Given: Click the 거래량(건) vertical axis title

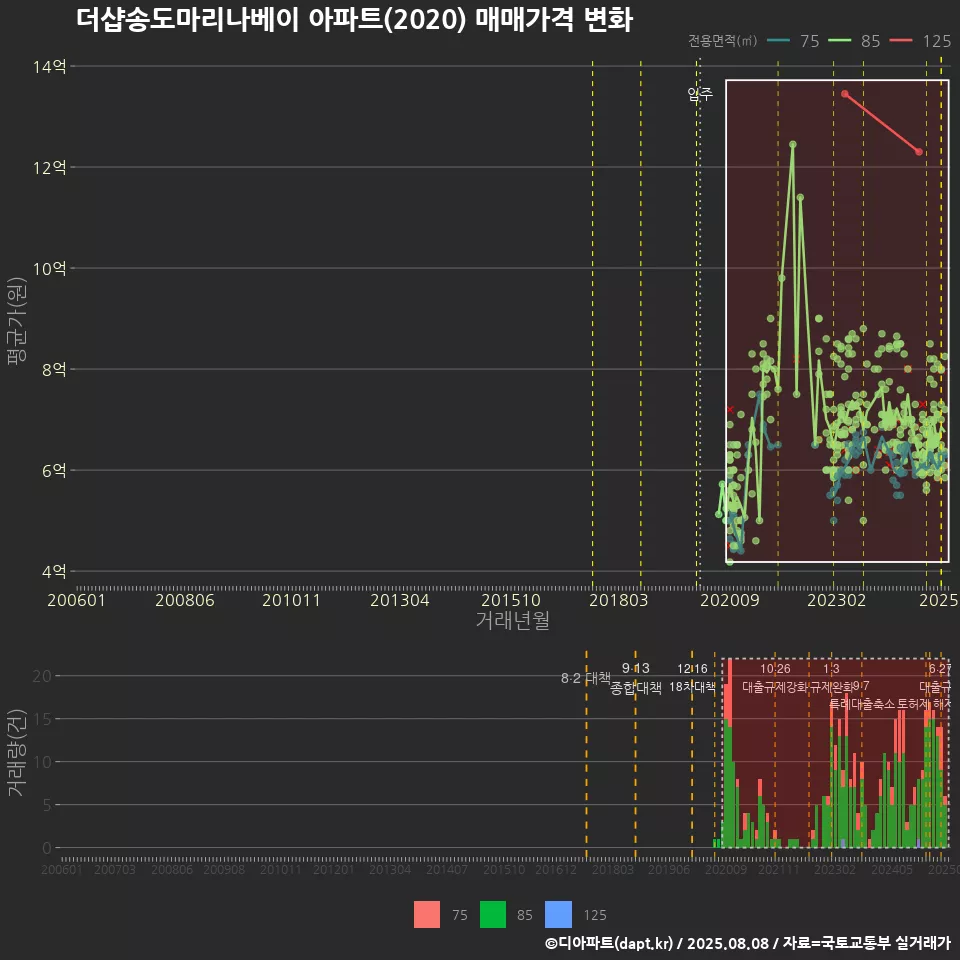Looking at the screenshot, I should [x=17, y=752].
